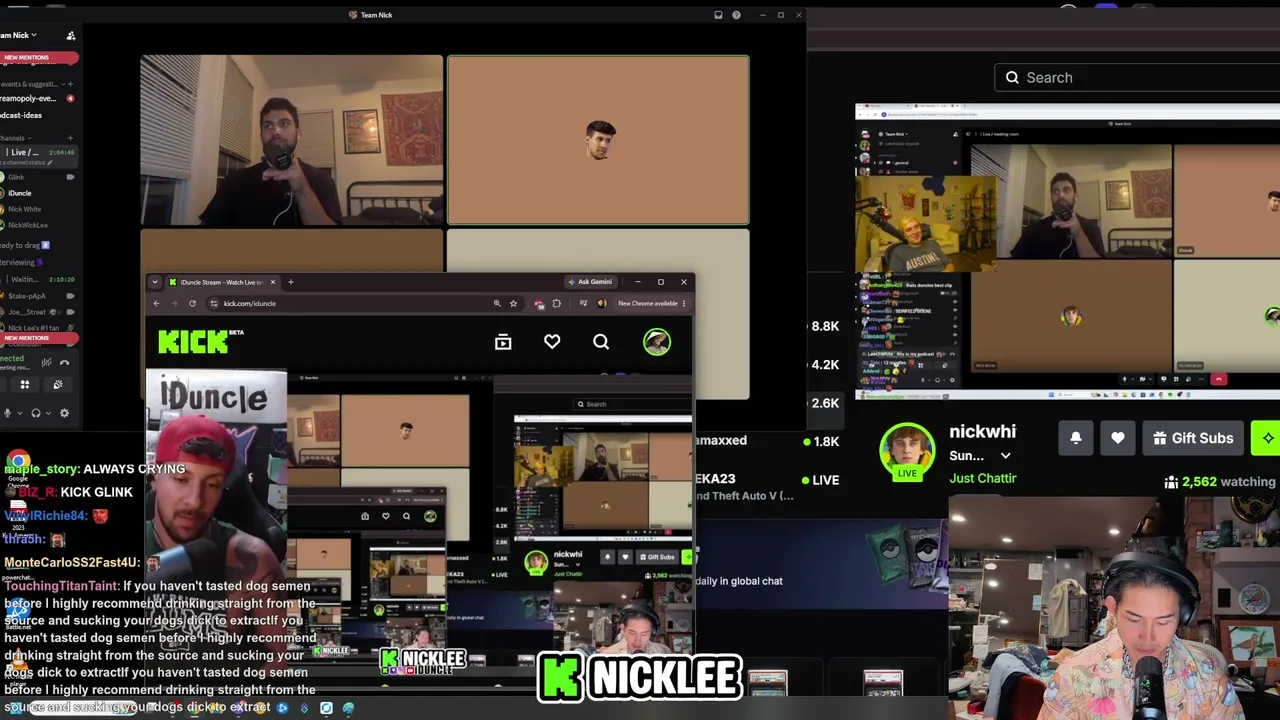This screenshot has width=1280, height=720.
Task: Open the Chrome extensions puzzle icon
Action: [x=557, y=303]
